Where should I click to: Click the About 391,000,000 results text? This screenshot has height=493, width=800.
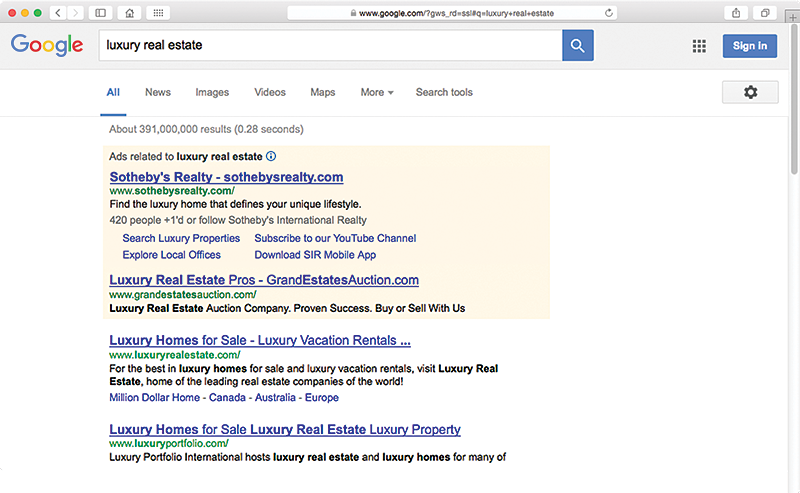(x=206, y=129)
